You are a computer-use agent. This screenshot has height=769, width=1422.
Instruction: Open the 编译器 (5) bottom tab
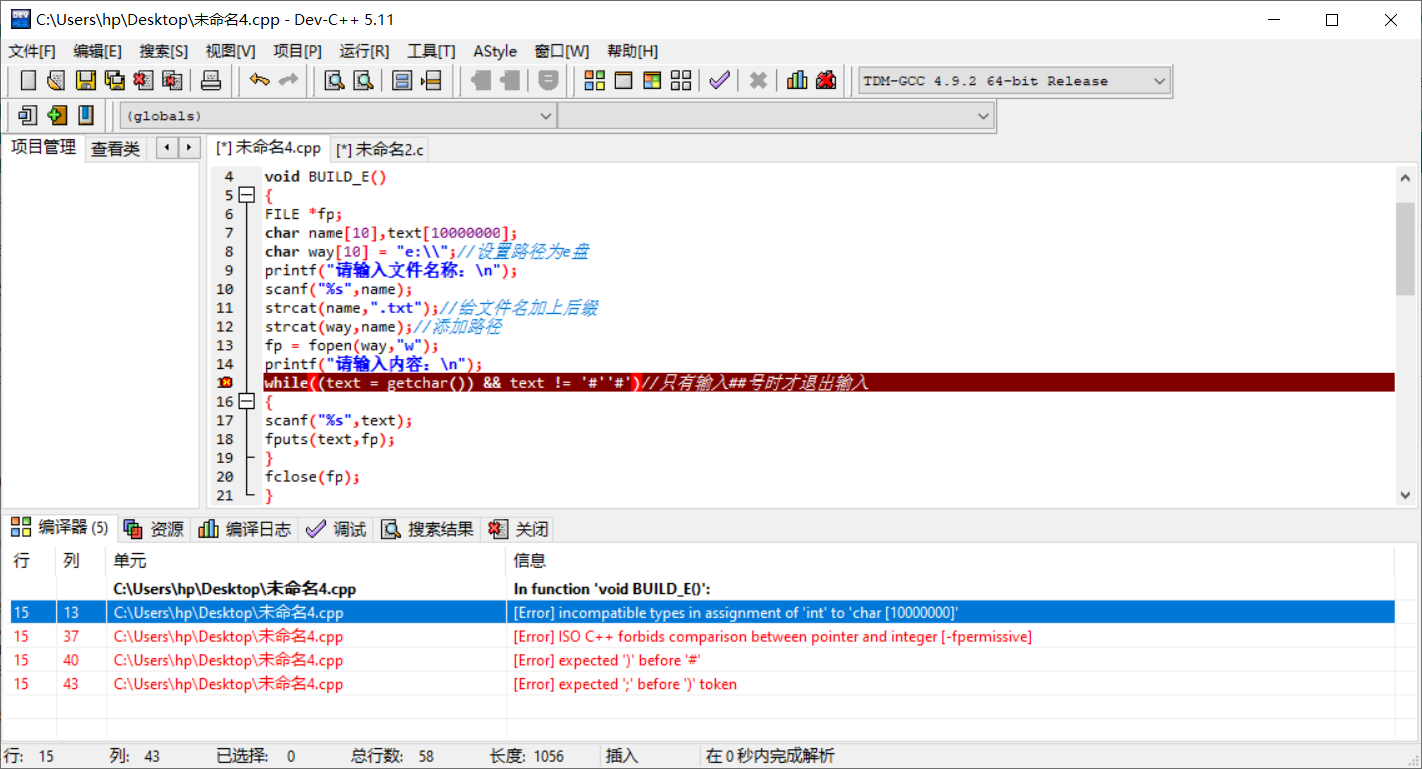[60, 528]
